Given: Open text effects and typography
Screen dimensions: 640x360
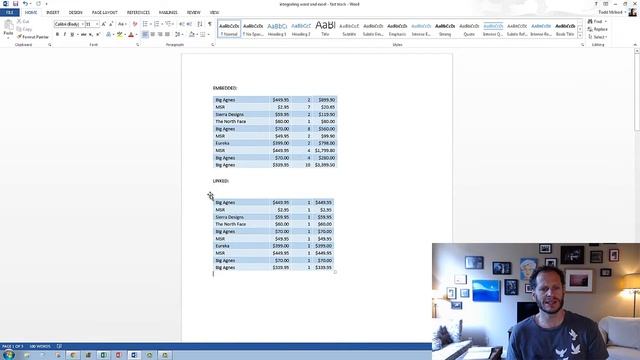Looking at the screenshot, I should point(108,35).
